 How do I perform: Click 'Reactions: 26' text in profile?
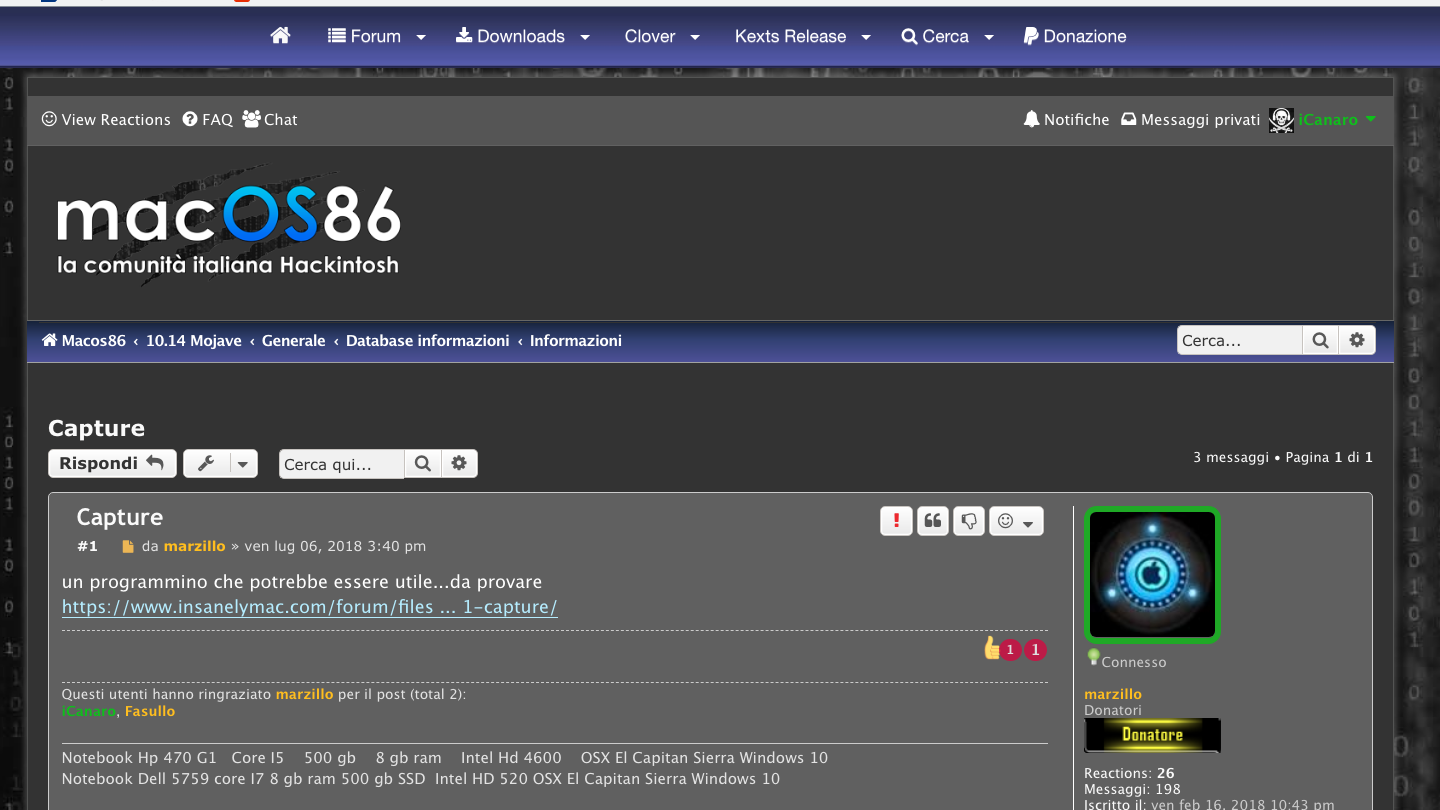click(x=1129, y=773)
